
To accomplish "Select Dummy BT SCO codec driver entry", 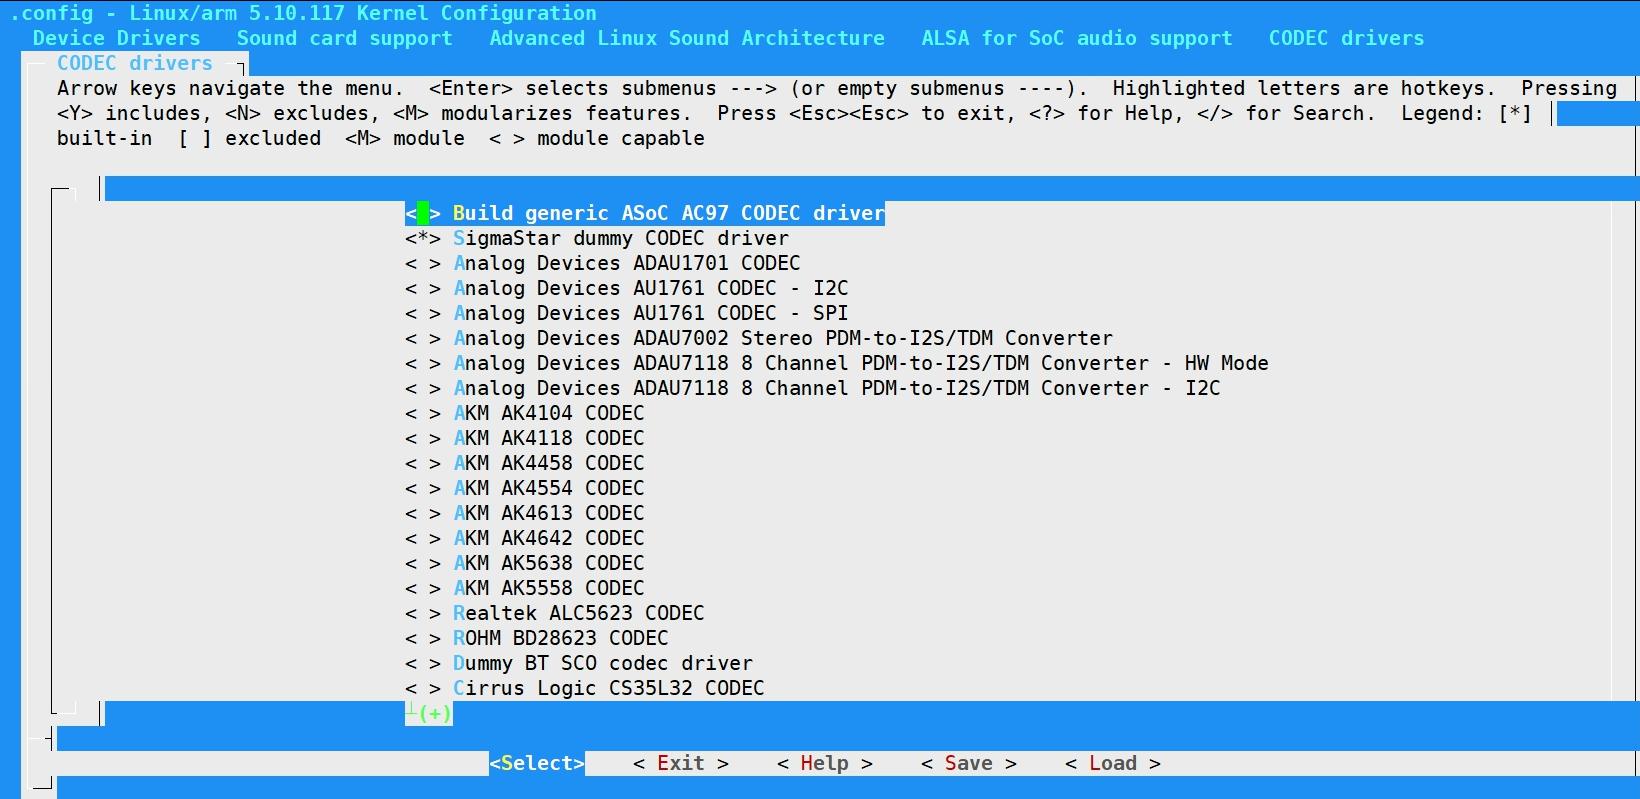I will point(603,663).
